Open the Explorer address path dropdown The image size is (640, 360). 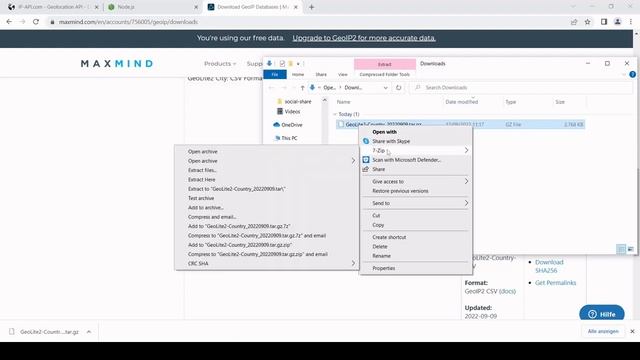[385, 88]
